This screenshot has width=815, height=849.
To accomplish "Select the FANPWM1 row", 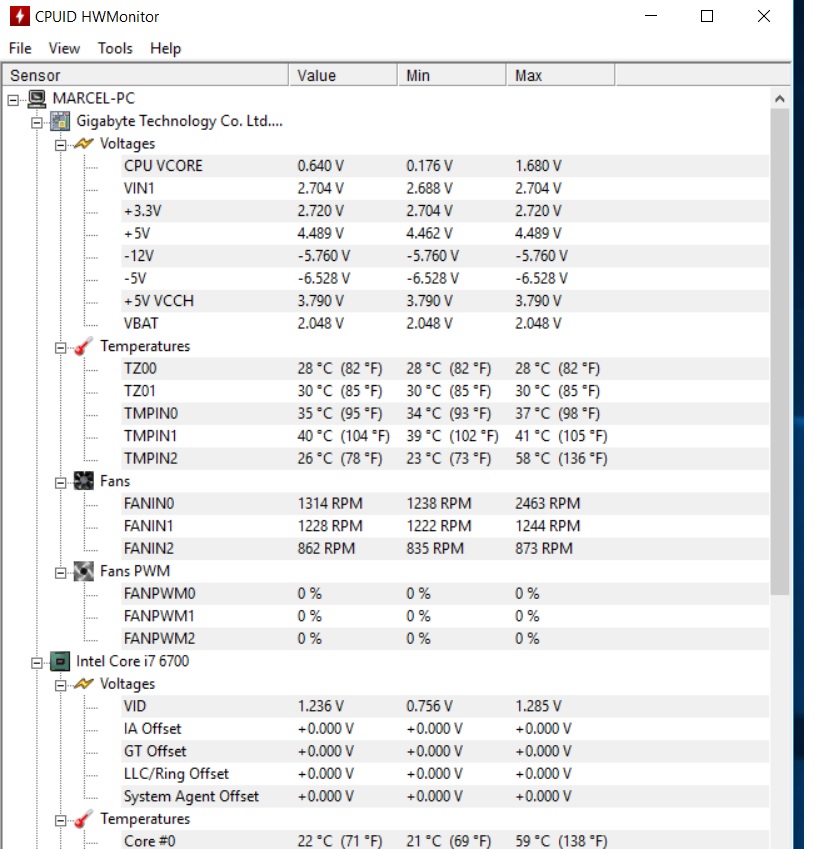I will (x=445, y=617).
